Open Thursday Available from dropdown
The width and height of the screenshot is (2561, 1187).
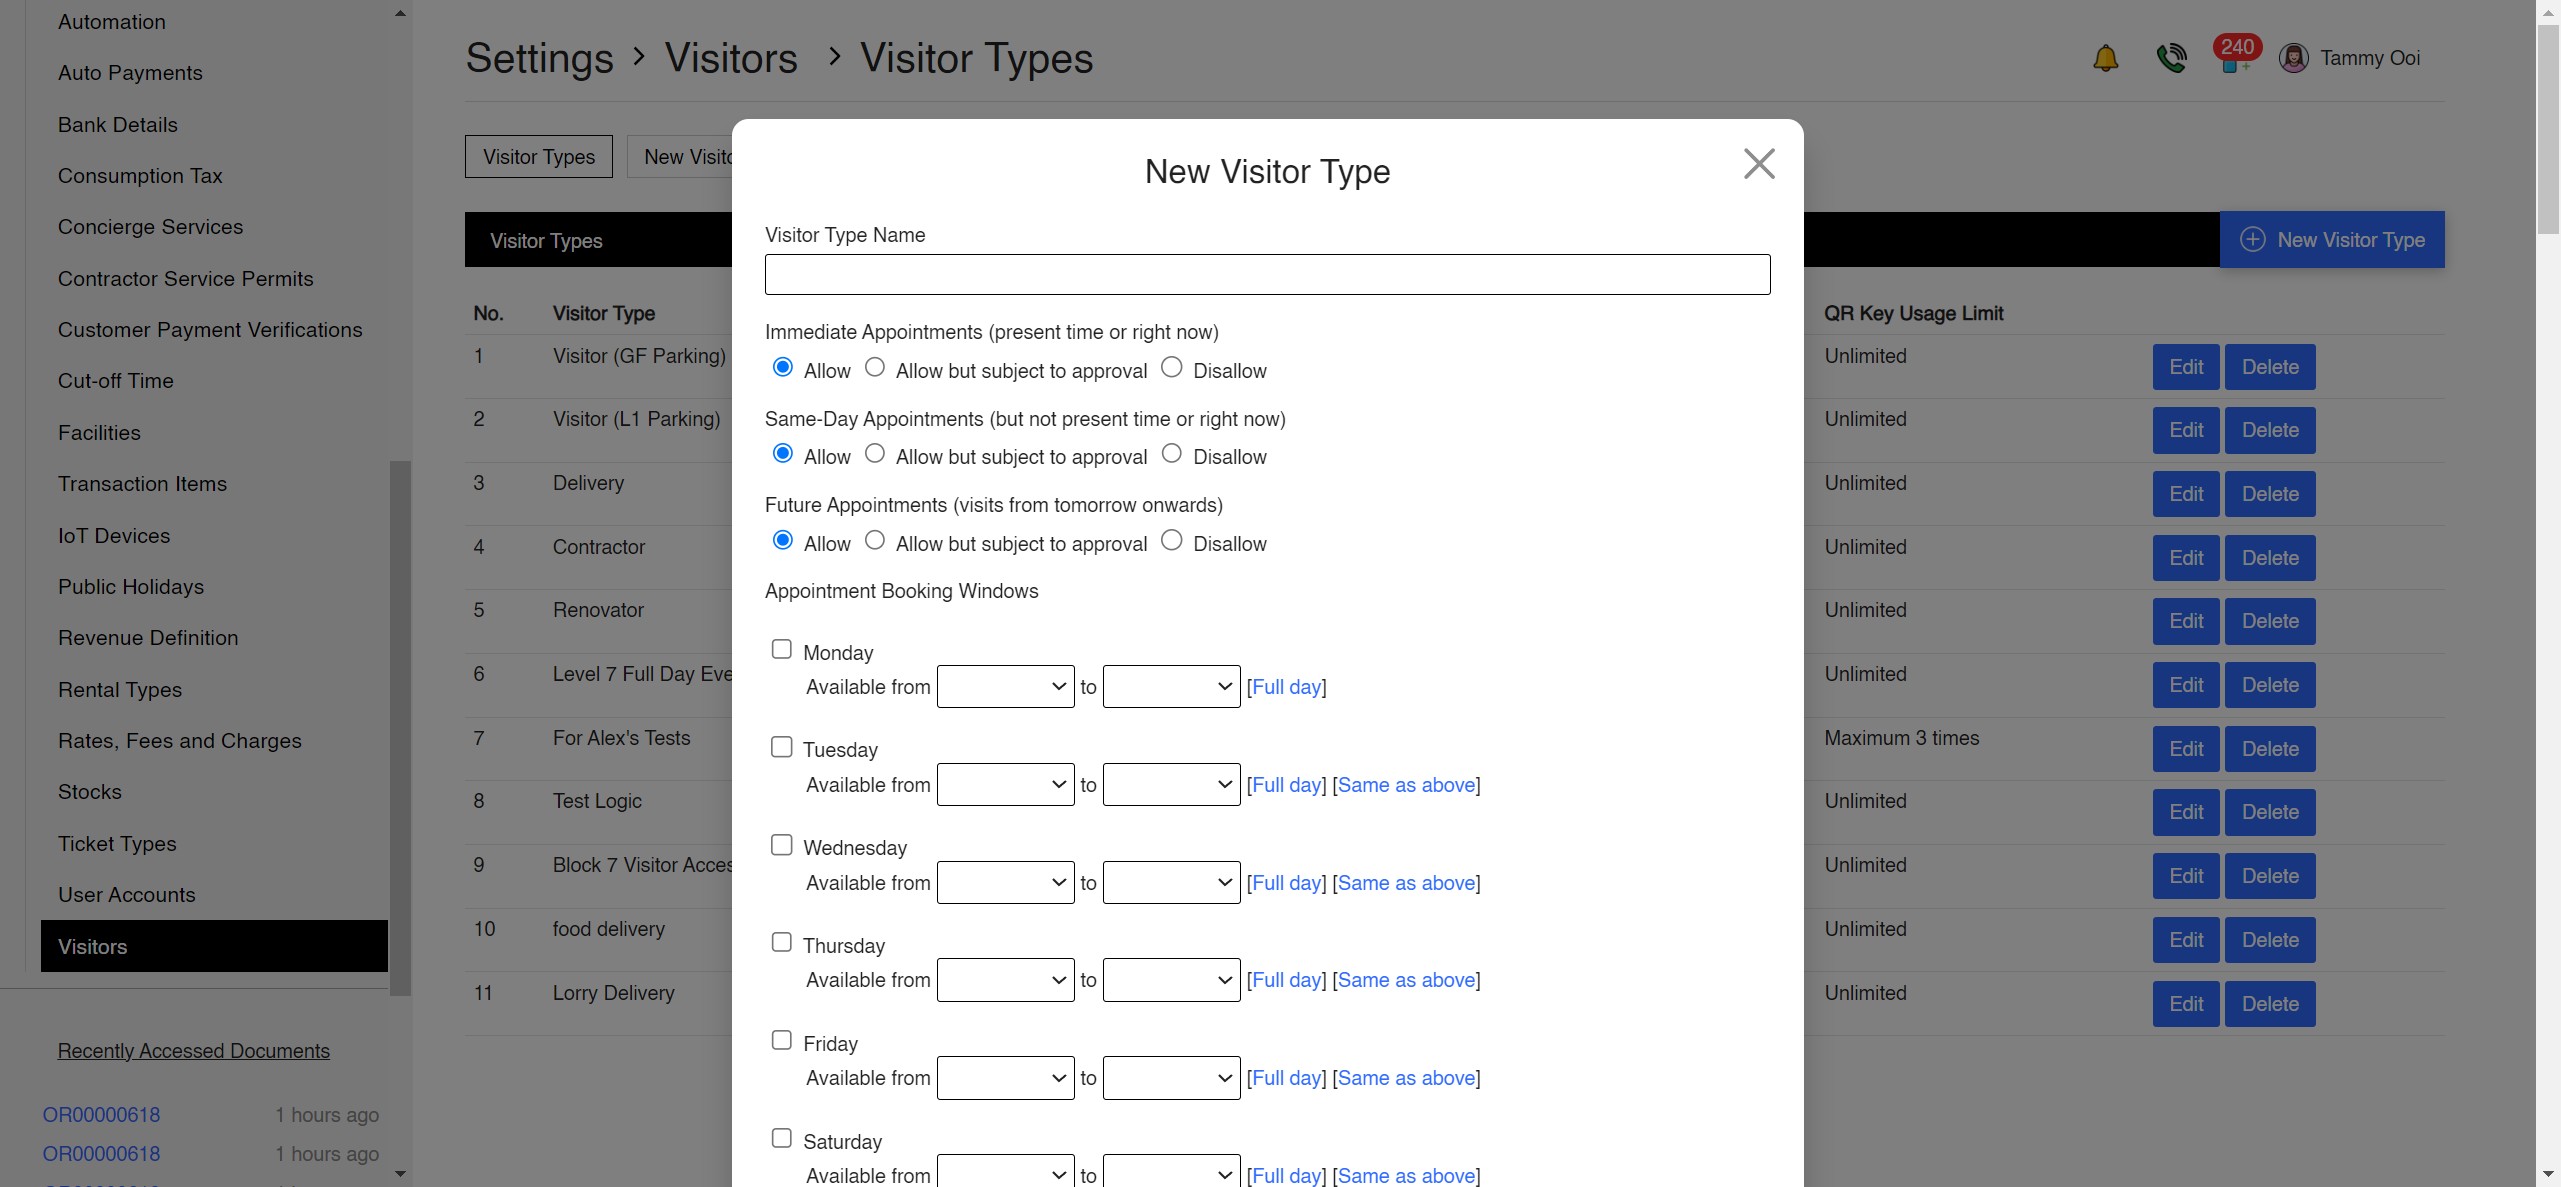[x=1005, y=980]
